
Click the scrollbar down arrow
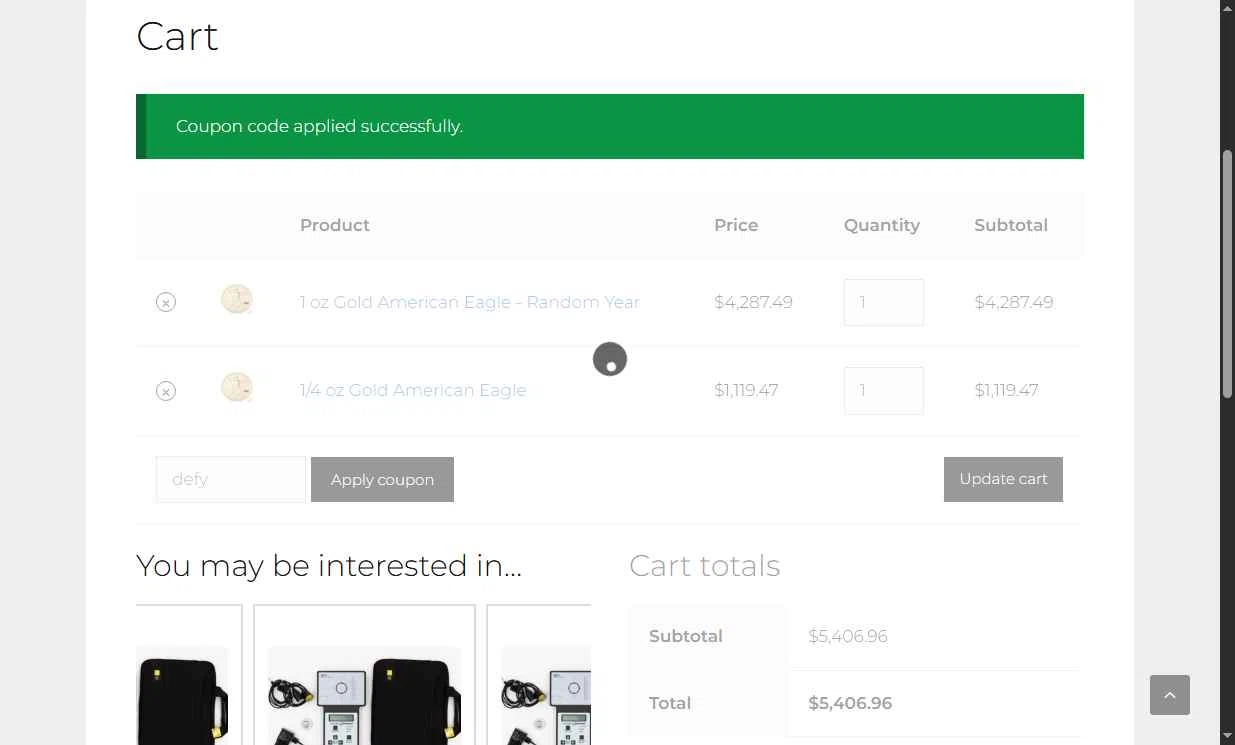pyautogui.click(x=1227, y=736)
